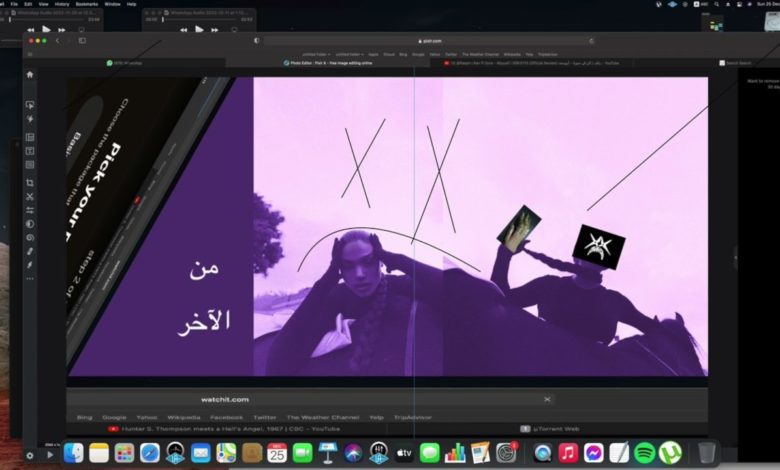Open the Window menu
Viewport: 780px width, 470px height.
tap(112, 3)
